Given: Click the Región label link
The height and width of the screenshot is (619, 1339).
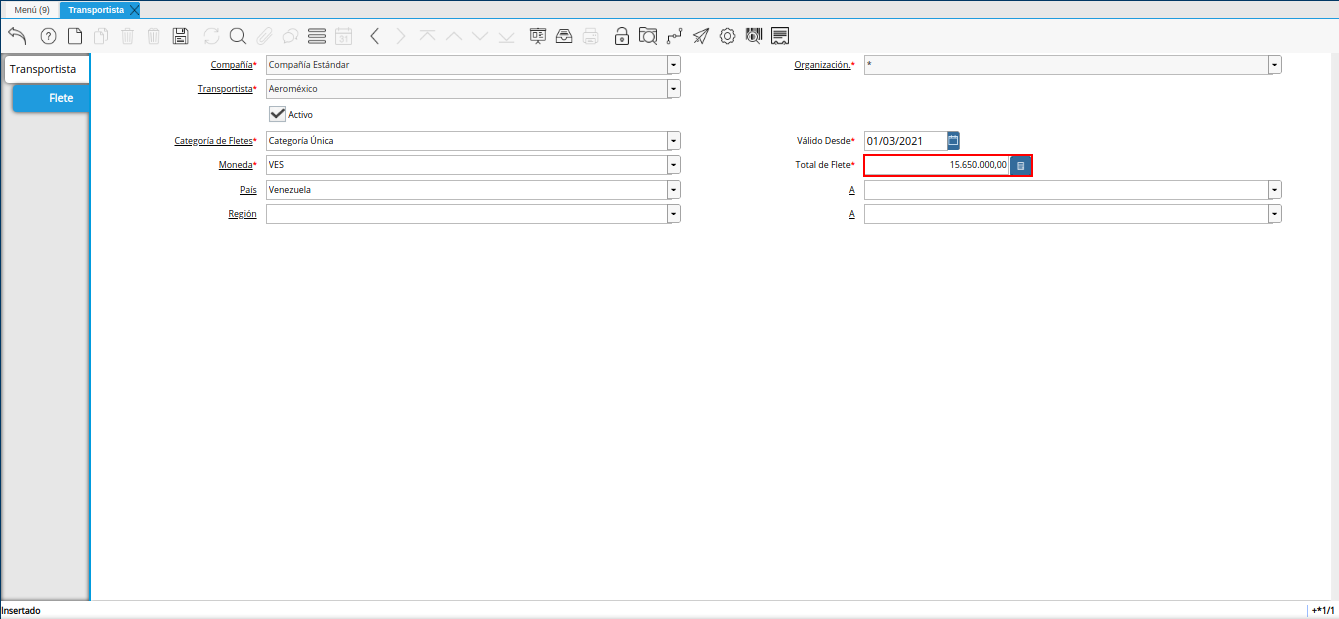Looking at the screenshot, I should (x=242, y=214).
